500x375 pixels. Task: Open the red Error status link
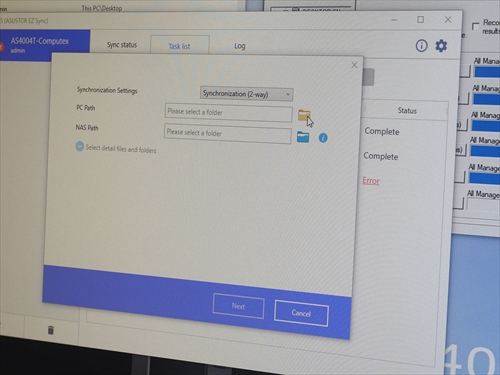tap(371, 181)
